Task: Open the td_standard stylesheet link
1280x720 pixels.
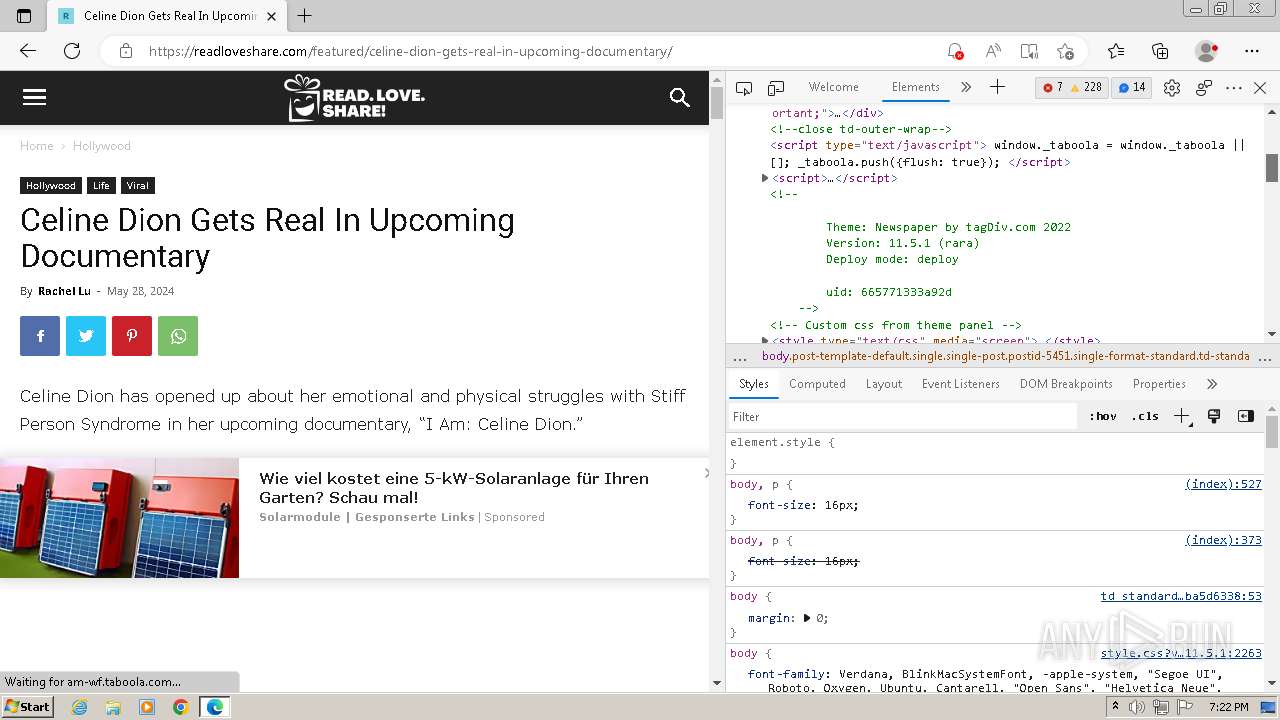Action: tap(1181, 596)
